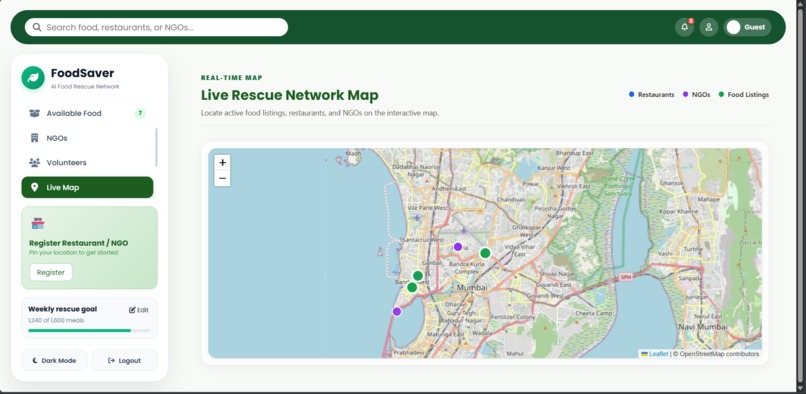Open the Volunteers section
Screen dimensions: 806x394
click(87, 163)
